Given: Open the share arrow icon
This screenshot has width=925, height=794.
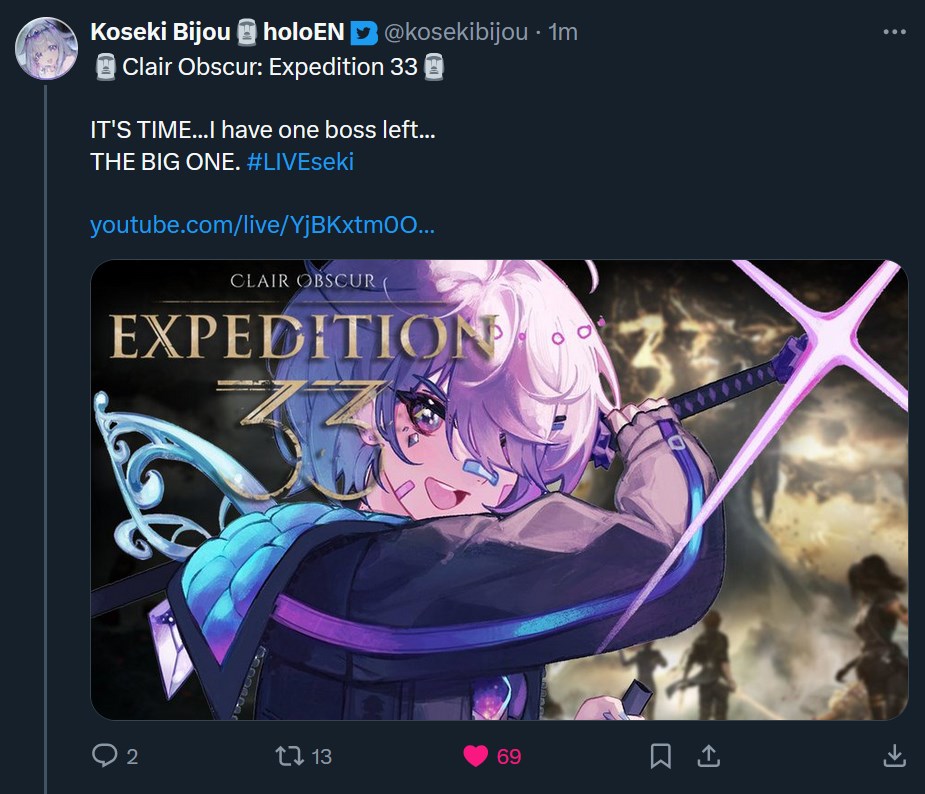Looking at the screenshot, I should (x=708, y=756).
